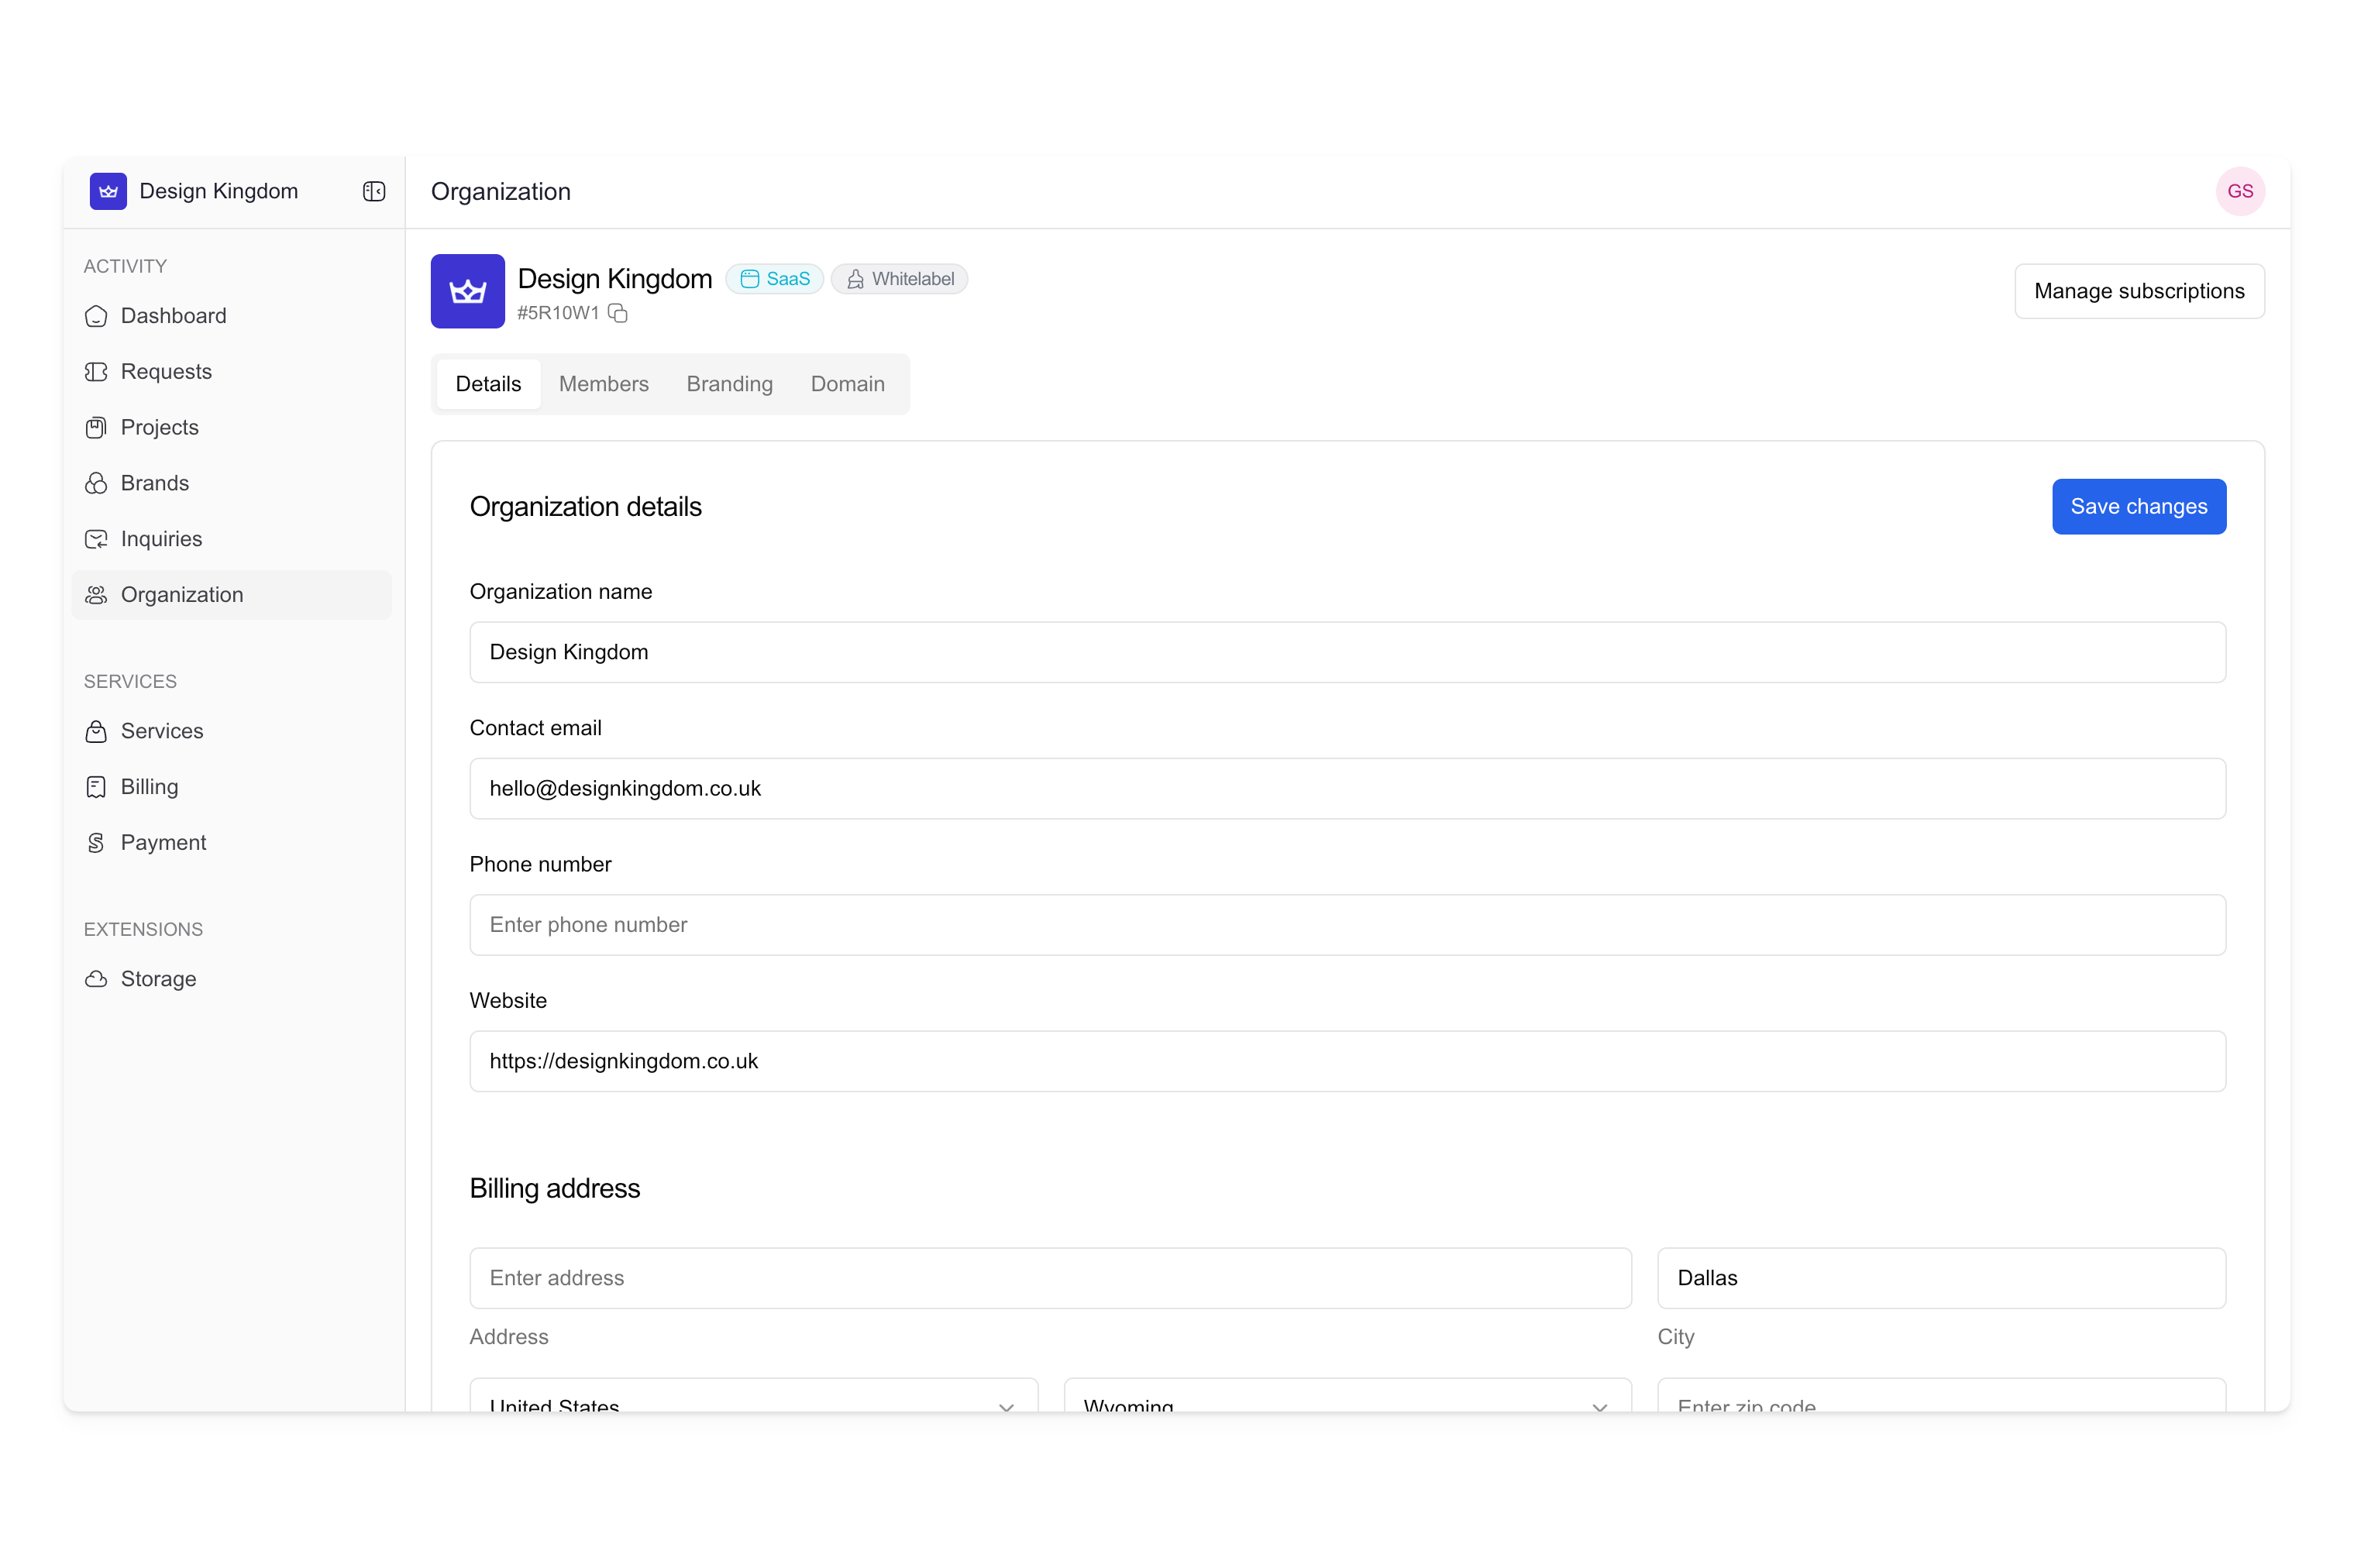
Task: Click the Services bag icon
Action: (x=96, y=731)
